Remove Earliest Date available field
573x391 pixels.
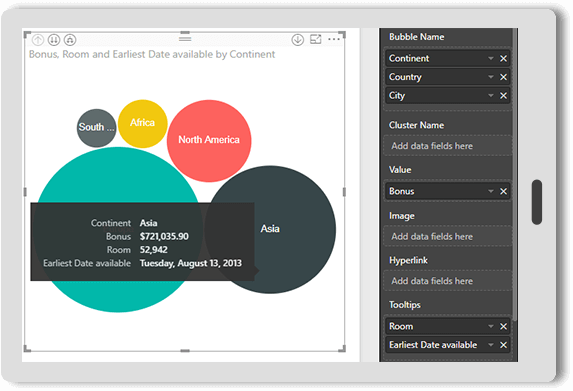click(504, 345)
